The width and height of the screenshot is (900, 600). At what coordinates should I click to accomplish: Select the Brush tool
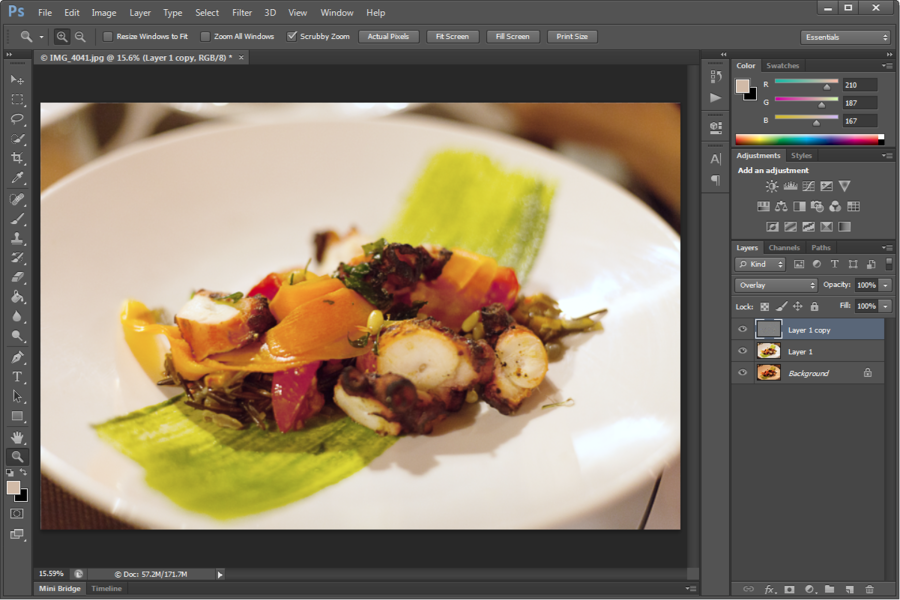17,219
